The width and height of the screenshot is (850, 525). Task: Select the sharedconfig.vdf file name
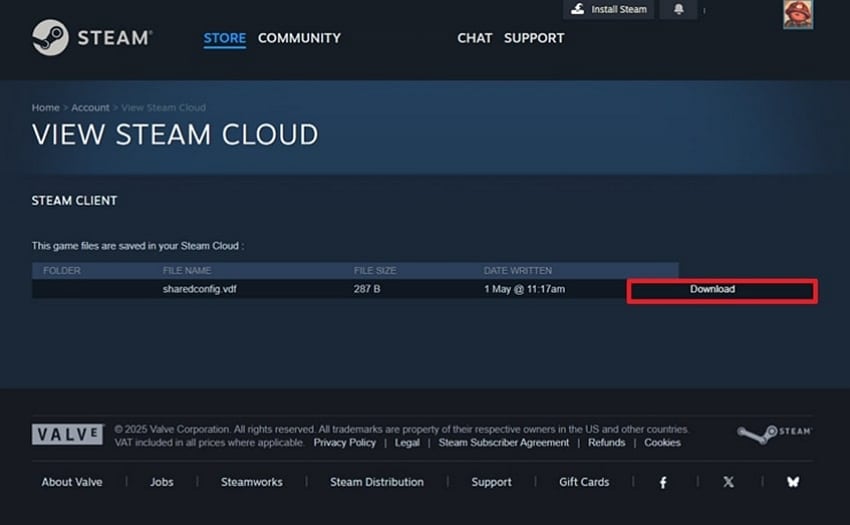(x=199, y=289)
